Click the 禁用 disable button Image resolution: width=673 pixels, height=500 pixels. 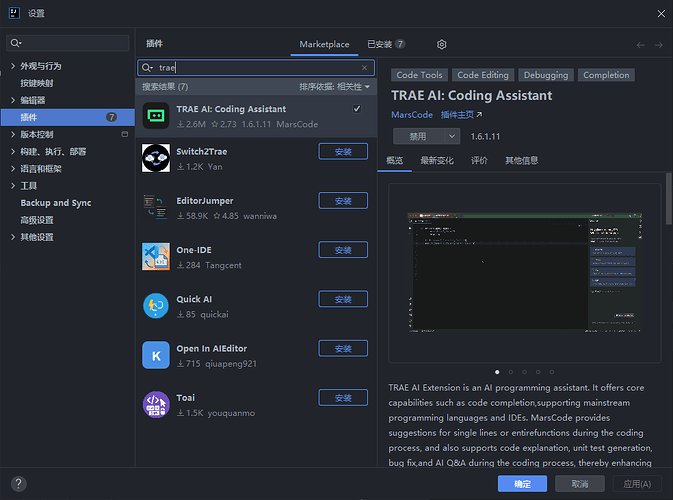(418, 136)
